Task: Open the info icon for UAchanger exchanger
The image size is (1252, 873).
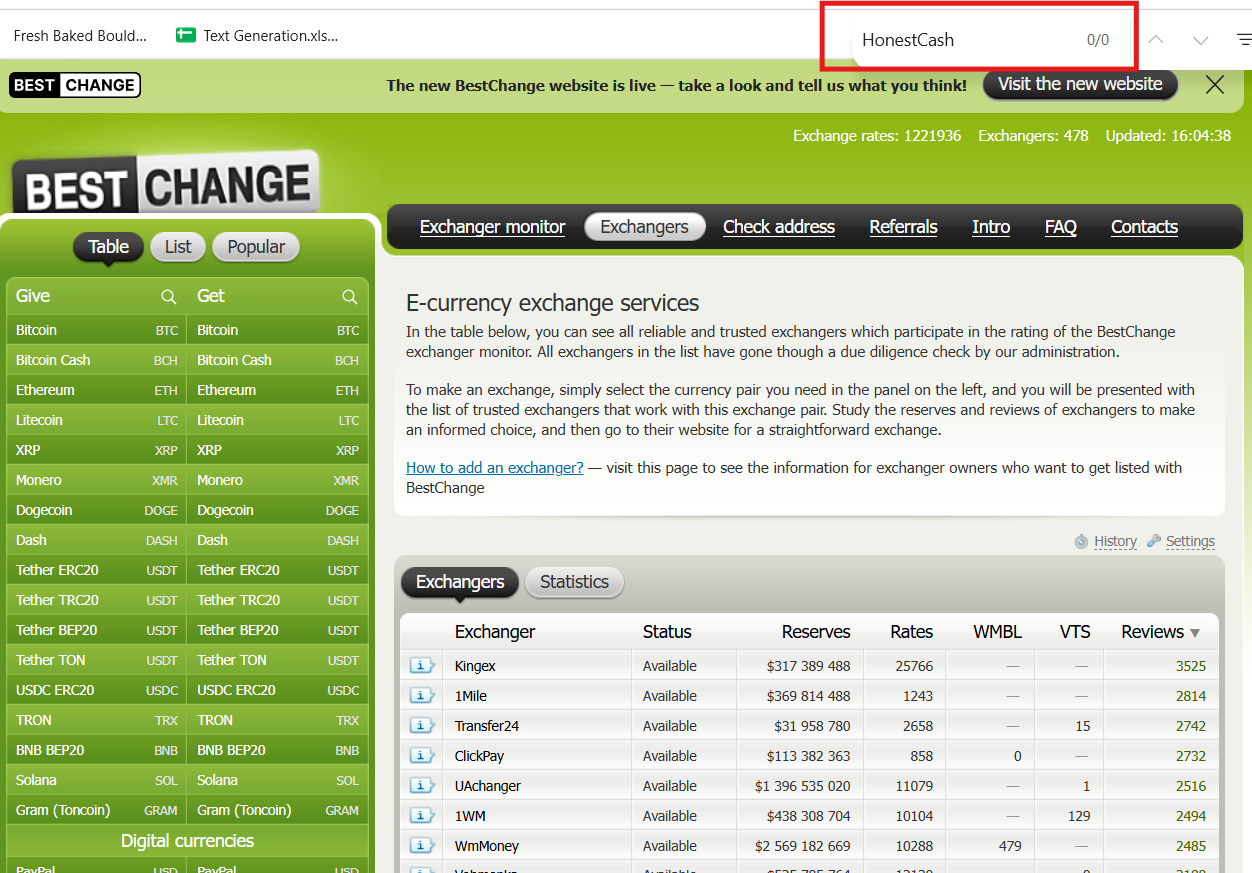Action: 423,786
